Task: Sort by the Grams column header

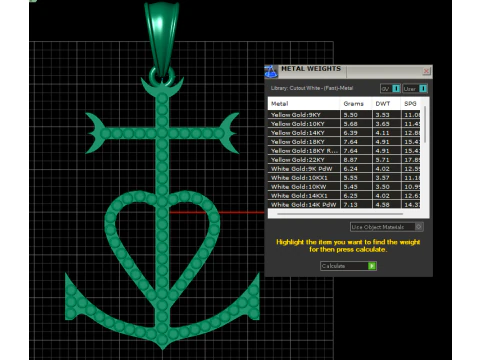Action: click(353, 104)
